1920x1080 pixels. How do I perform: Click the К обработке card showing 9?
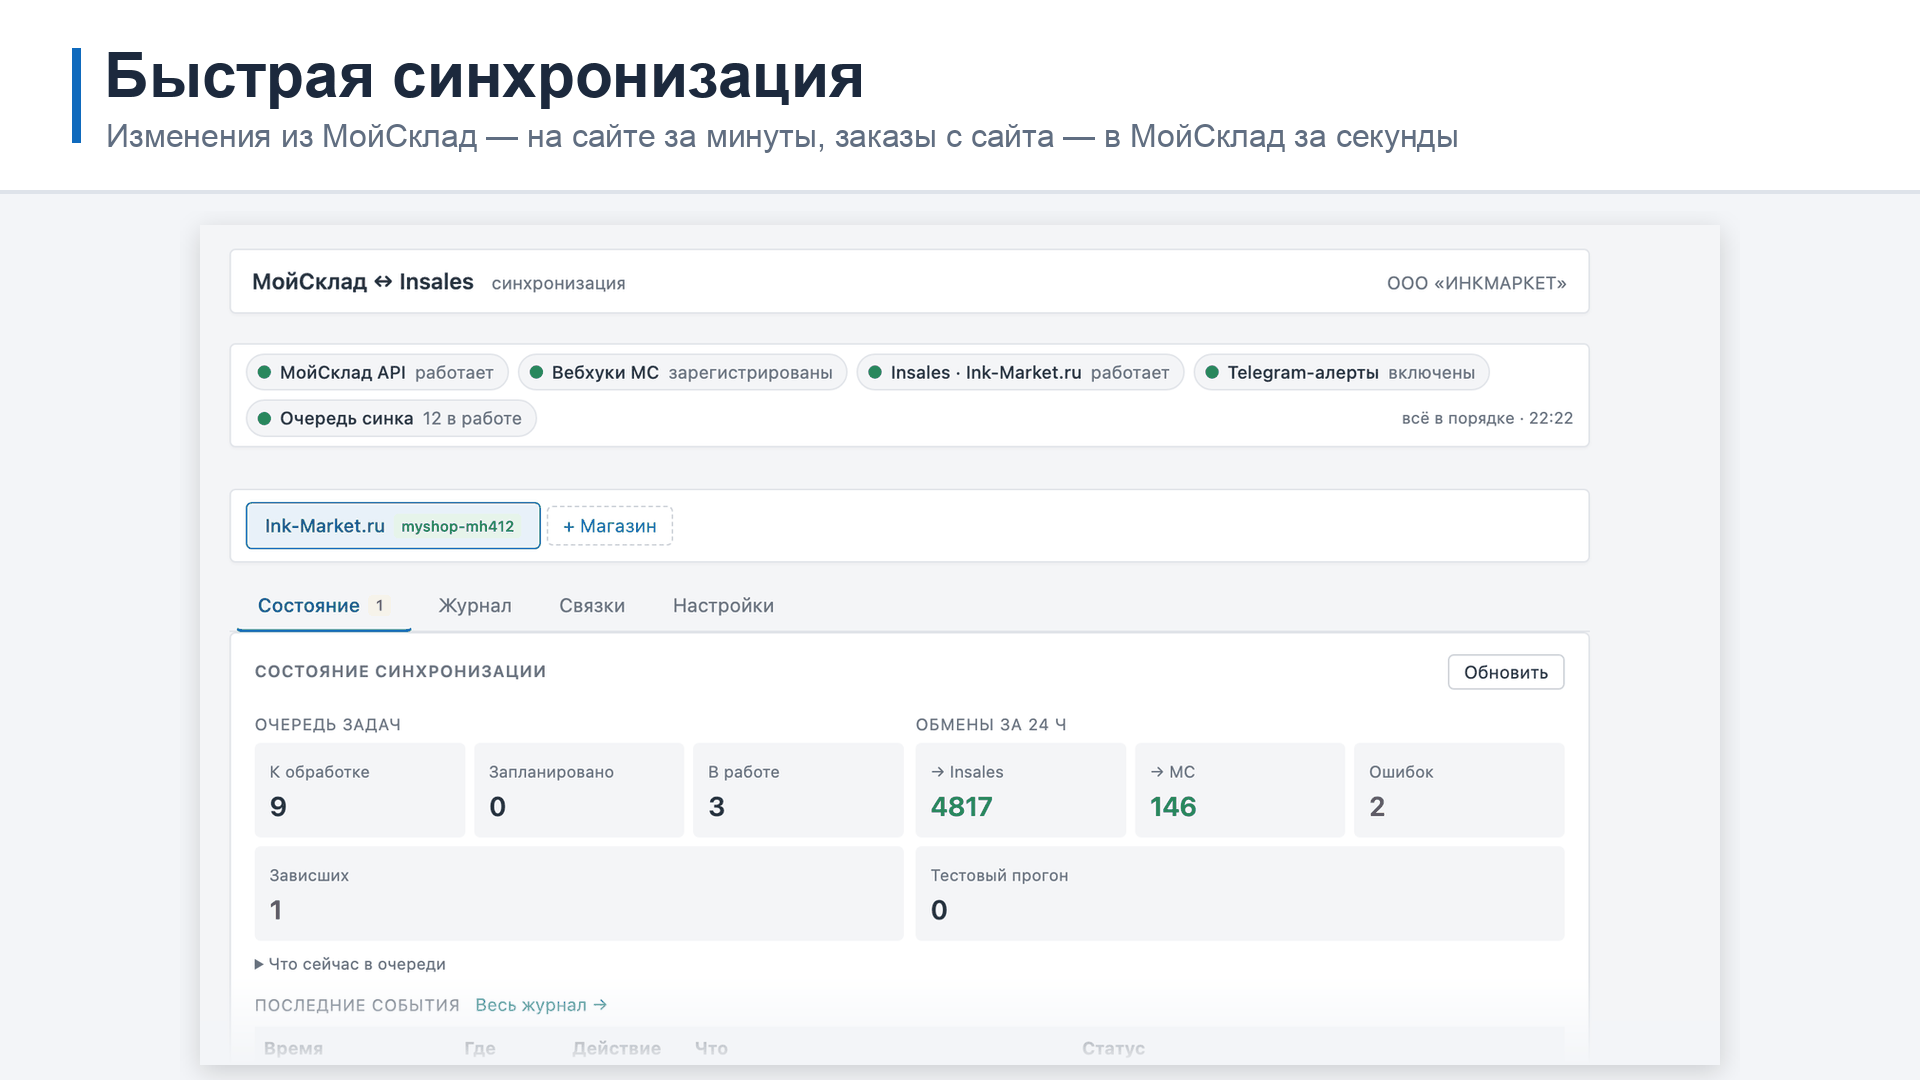tap(360, 790)
